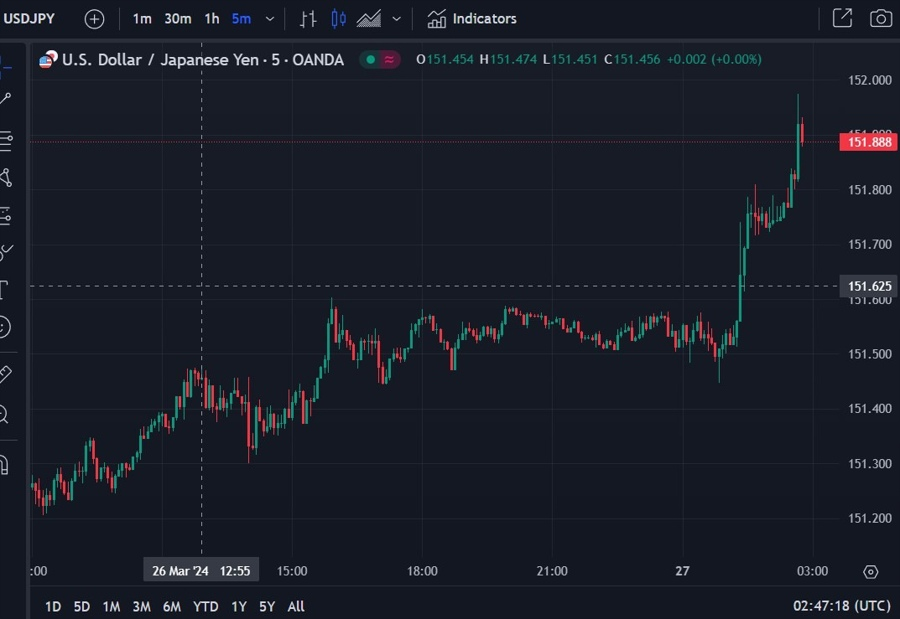This screenshot has height=619, width=900.
Task: Select the zoom in magnifier tool
Action: (x=3, y=413)
